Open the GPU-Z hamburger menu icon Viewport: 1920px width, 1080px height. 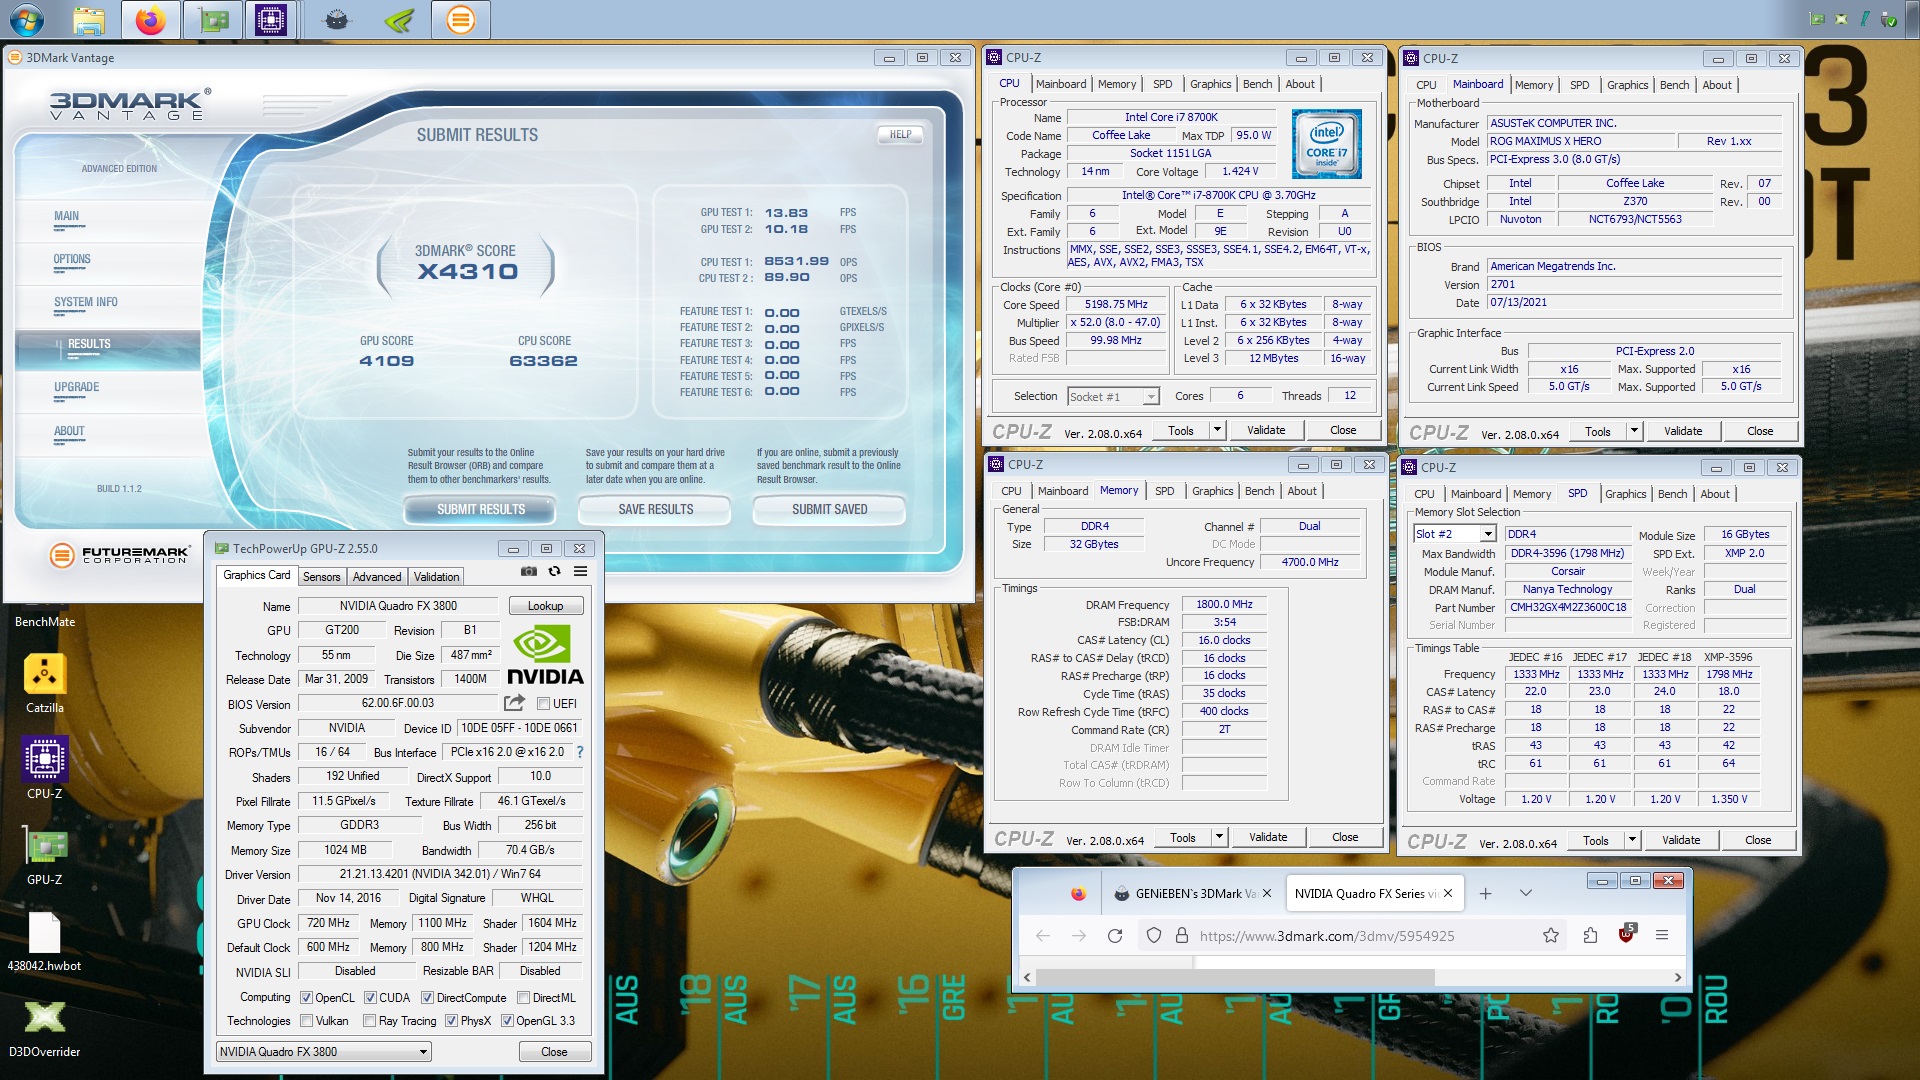pyautogui.click(x=580, y=572)
